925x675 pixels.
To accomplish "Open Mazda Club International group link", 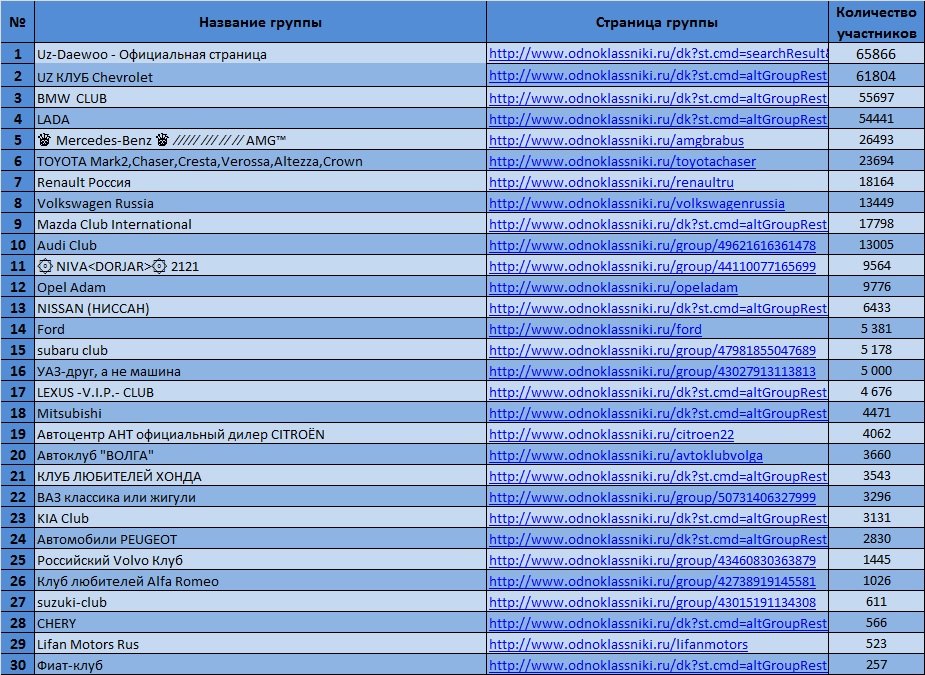I will [x=658, y=224].
